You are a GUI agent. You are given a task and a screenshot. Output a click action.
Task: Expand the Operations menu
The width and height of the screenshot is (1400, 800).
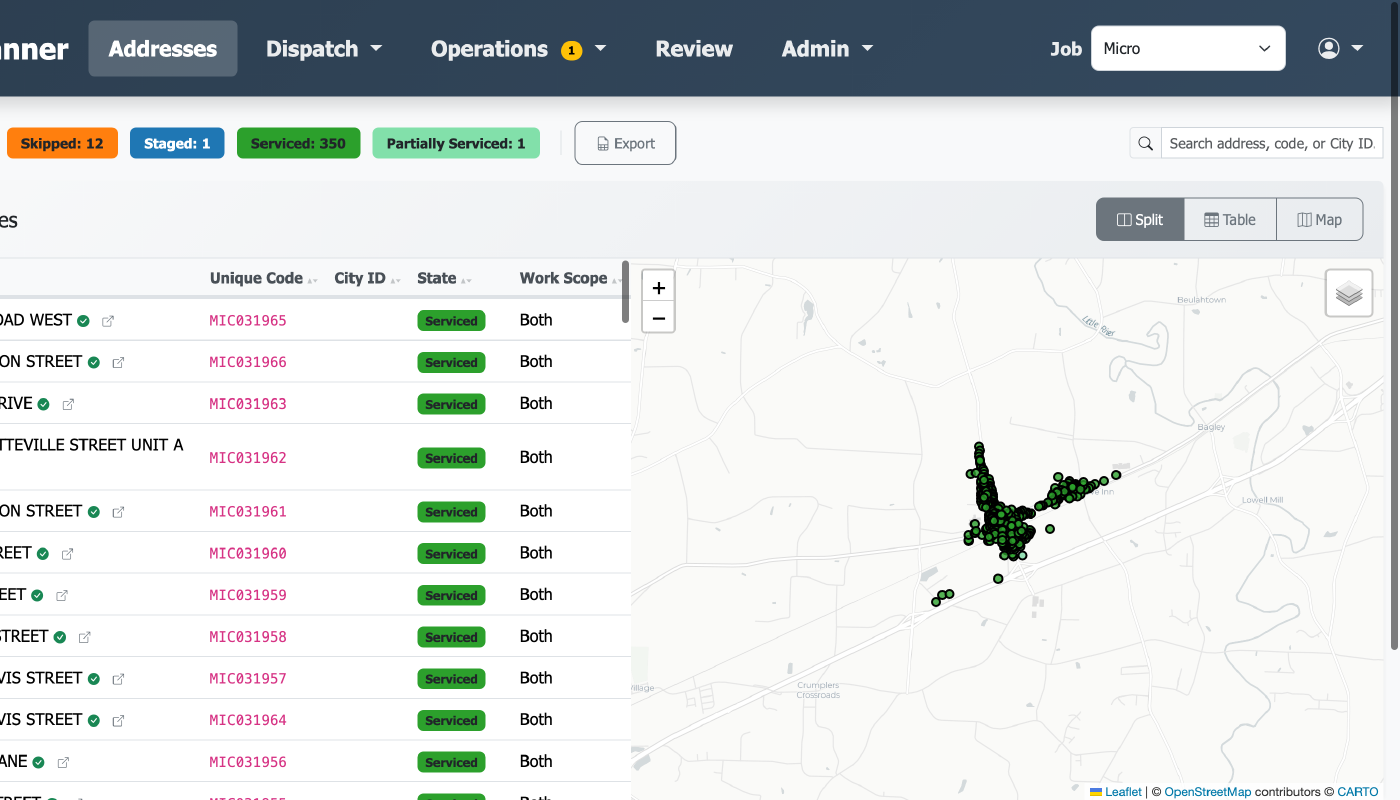click(x=519, y=49)
